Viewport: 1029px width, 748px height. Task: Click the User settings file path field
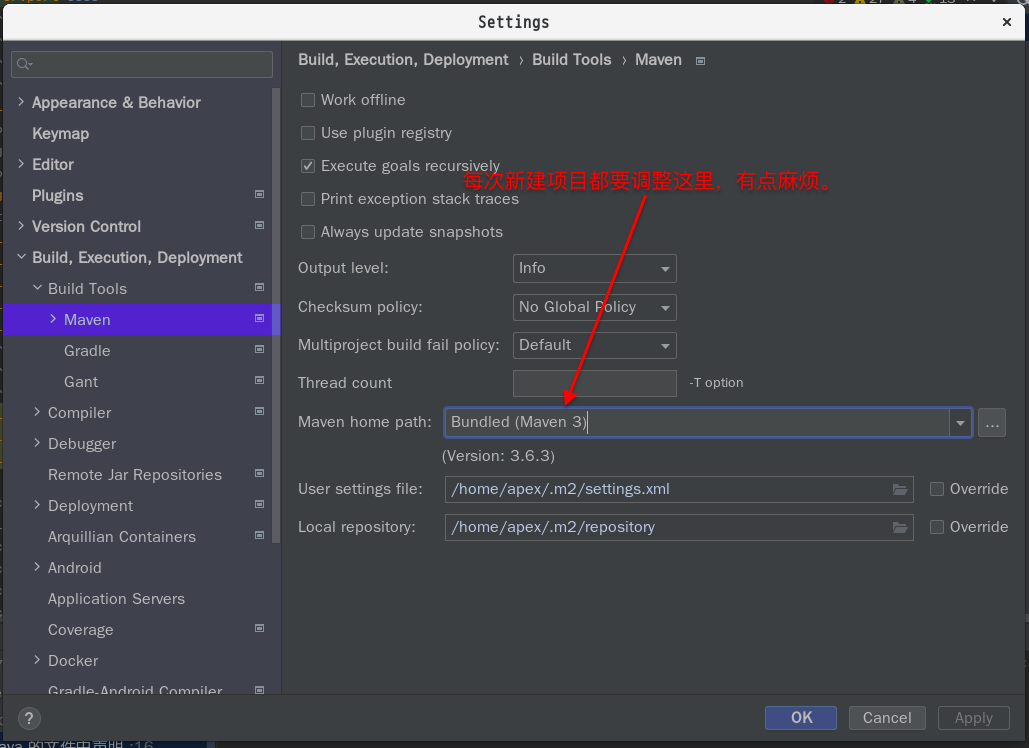(679, 489)
